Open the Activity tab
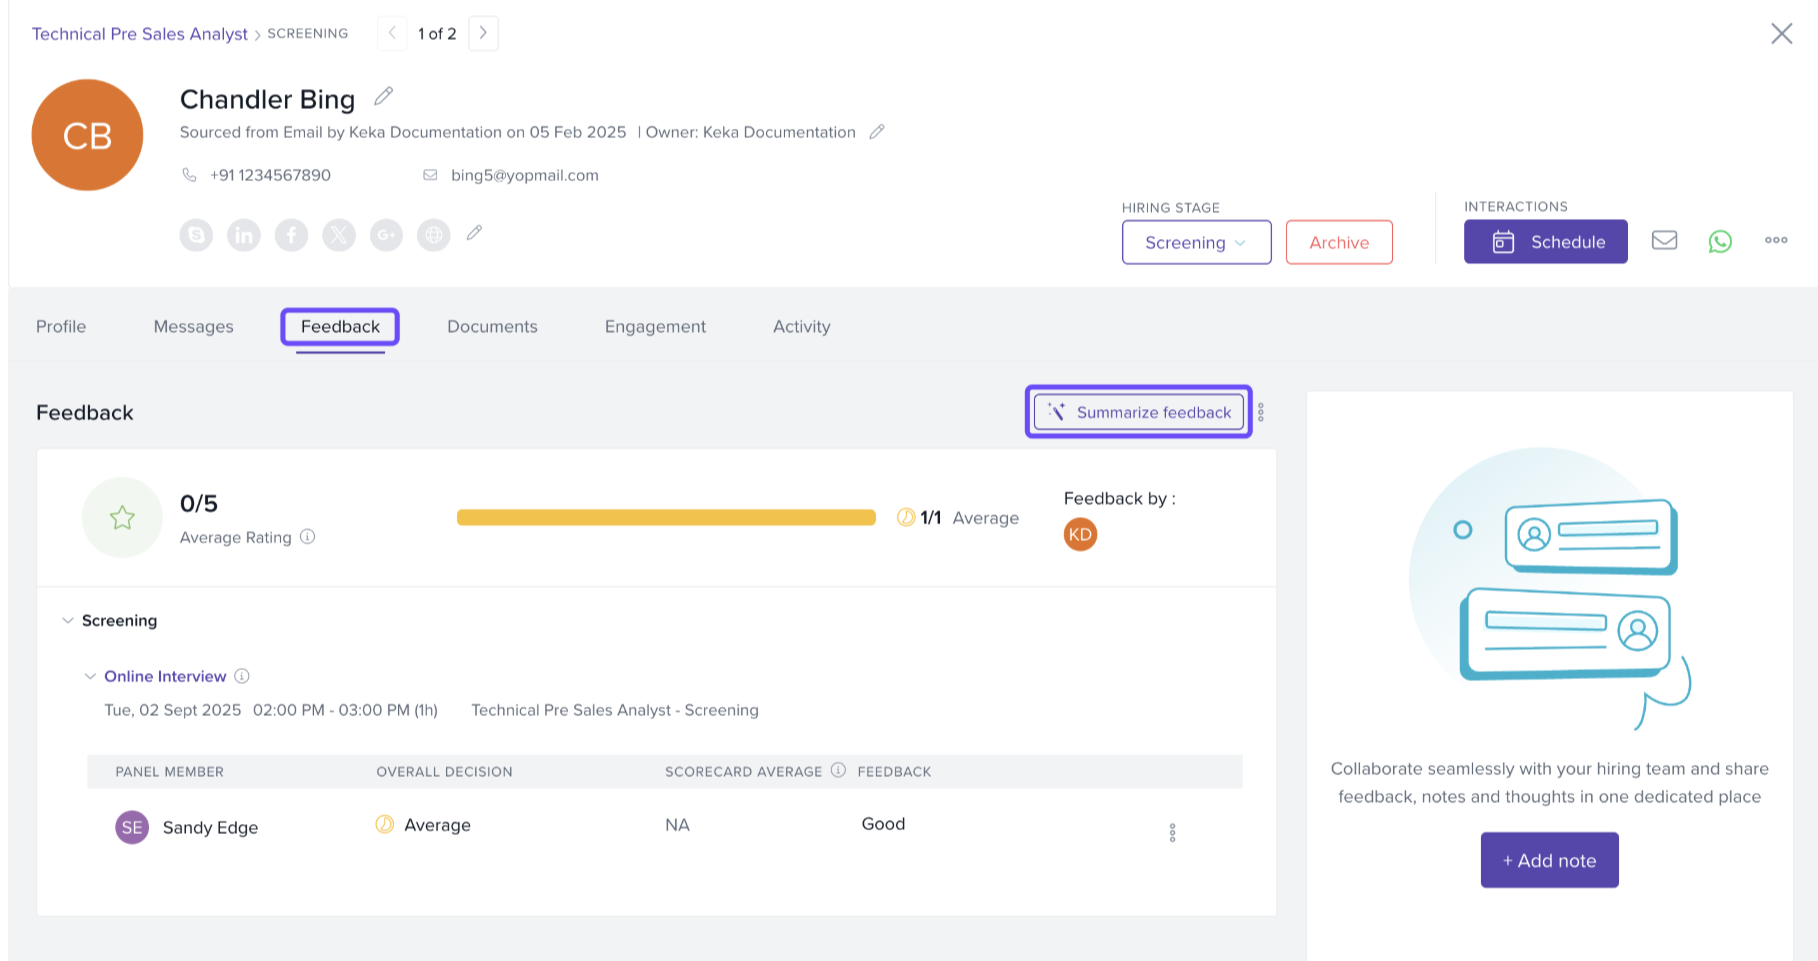 coord(801,327)
